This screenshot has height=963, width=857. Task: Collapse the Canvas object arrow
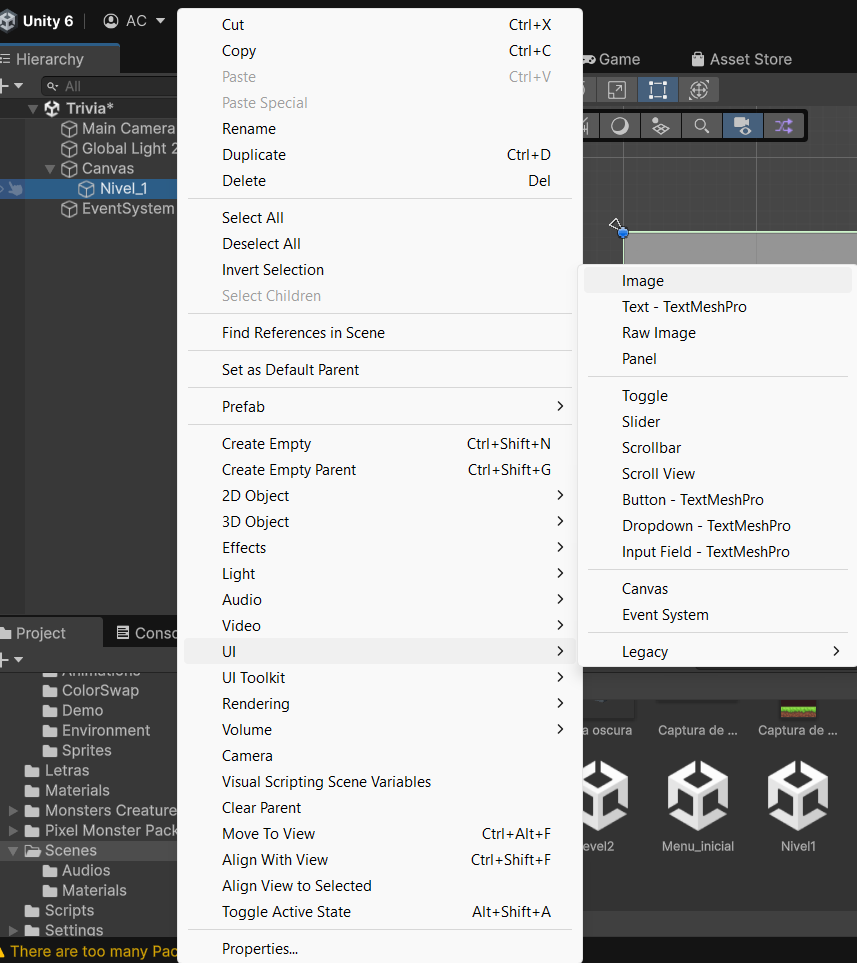coord(50,169)
